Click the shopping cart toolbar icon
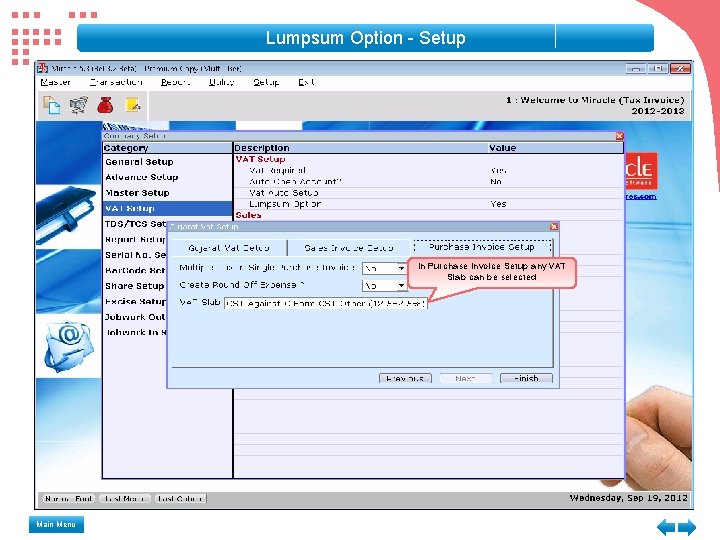This screenshot has width=720, height=540. (x=79, y=105)
